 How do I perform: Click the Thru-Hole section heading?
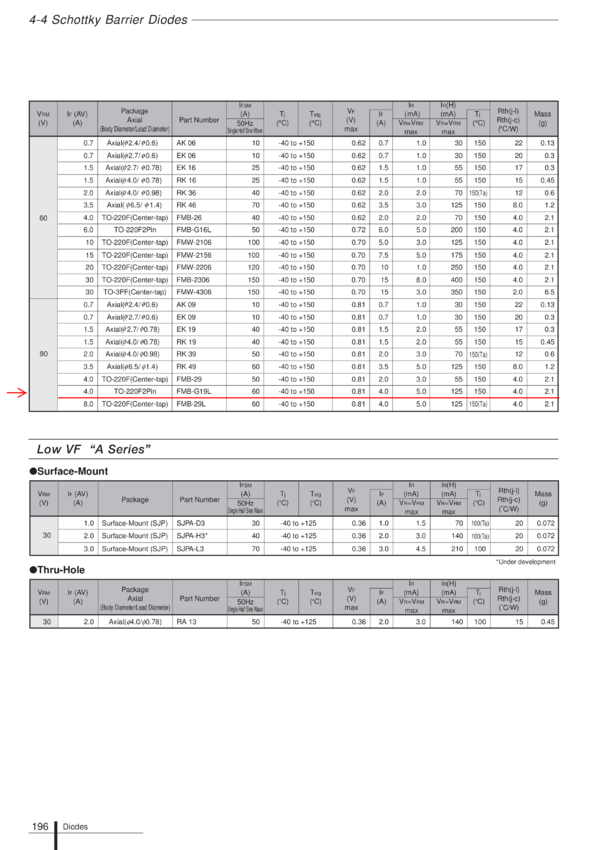coord(57,570)
